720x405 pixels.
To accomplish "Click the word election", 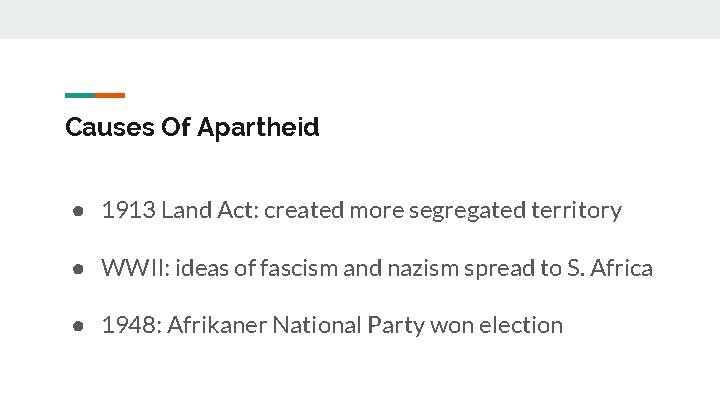I will [x=521, y=325].
